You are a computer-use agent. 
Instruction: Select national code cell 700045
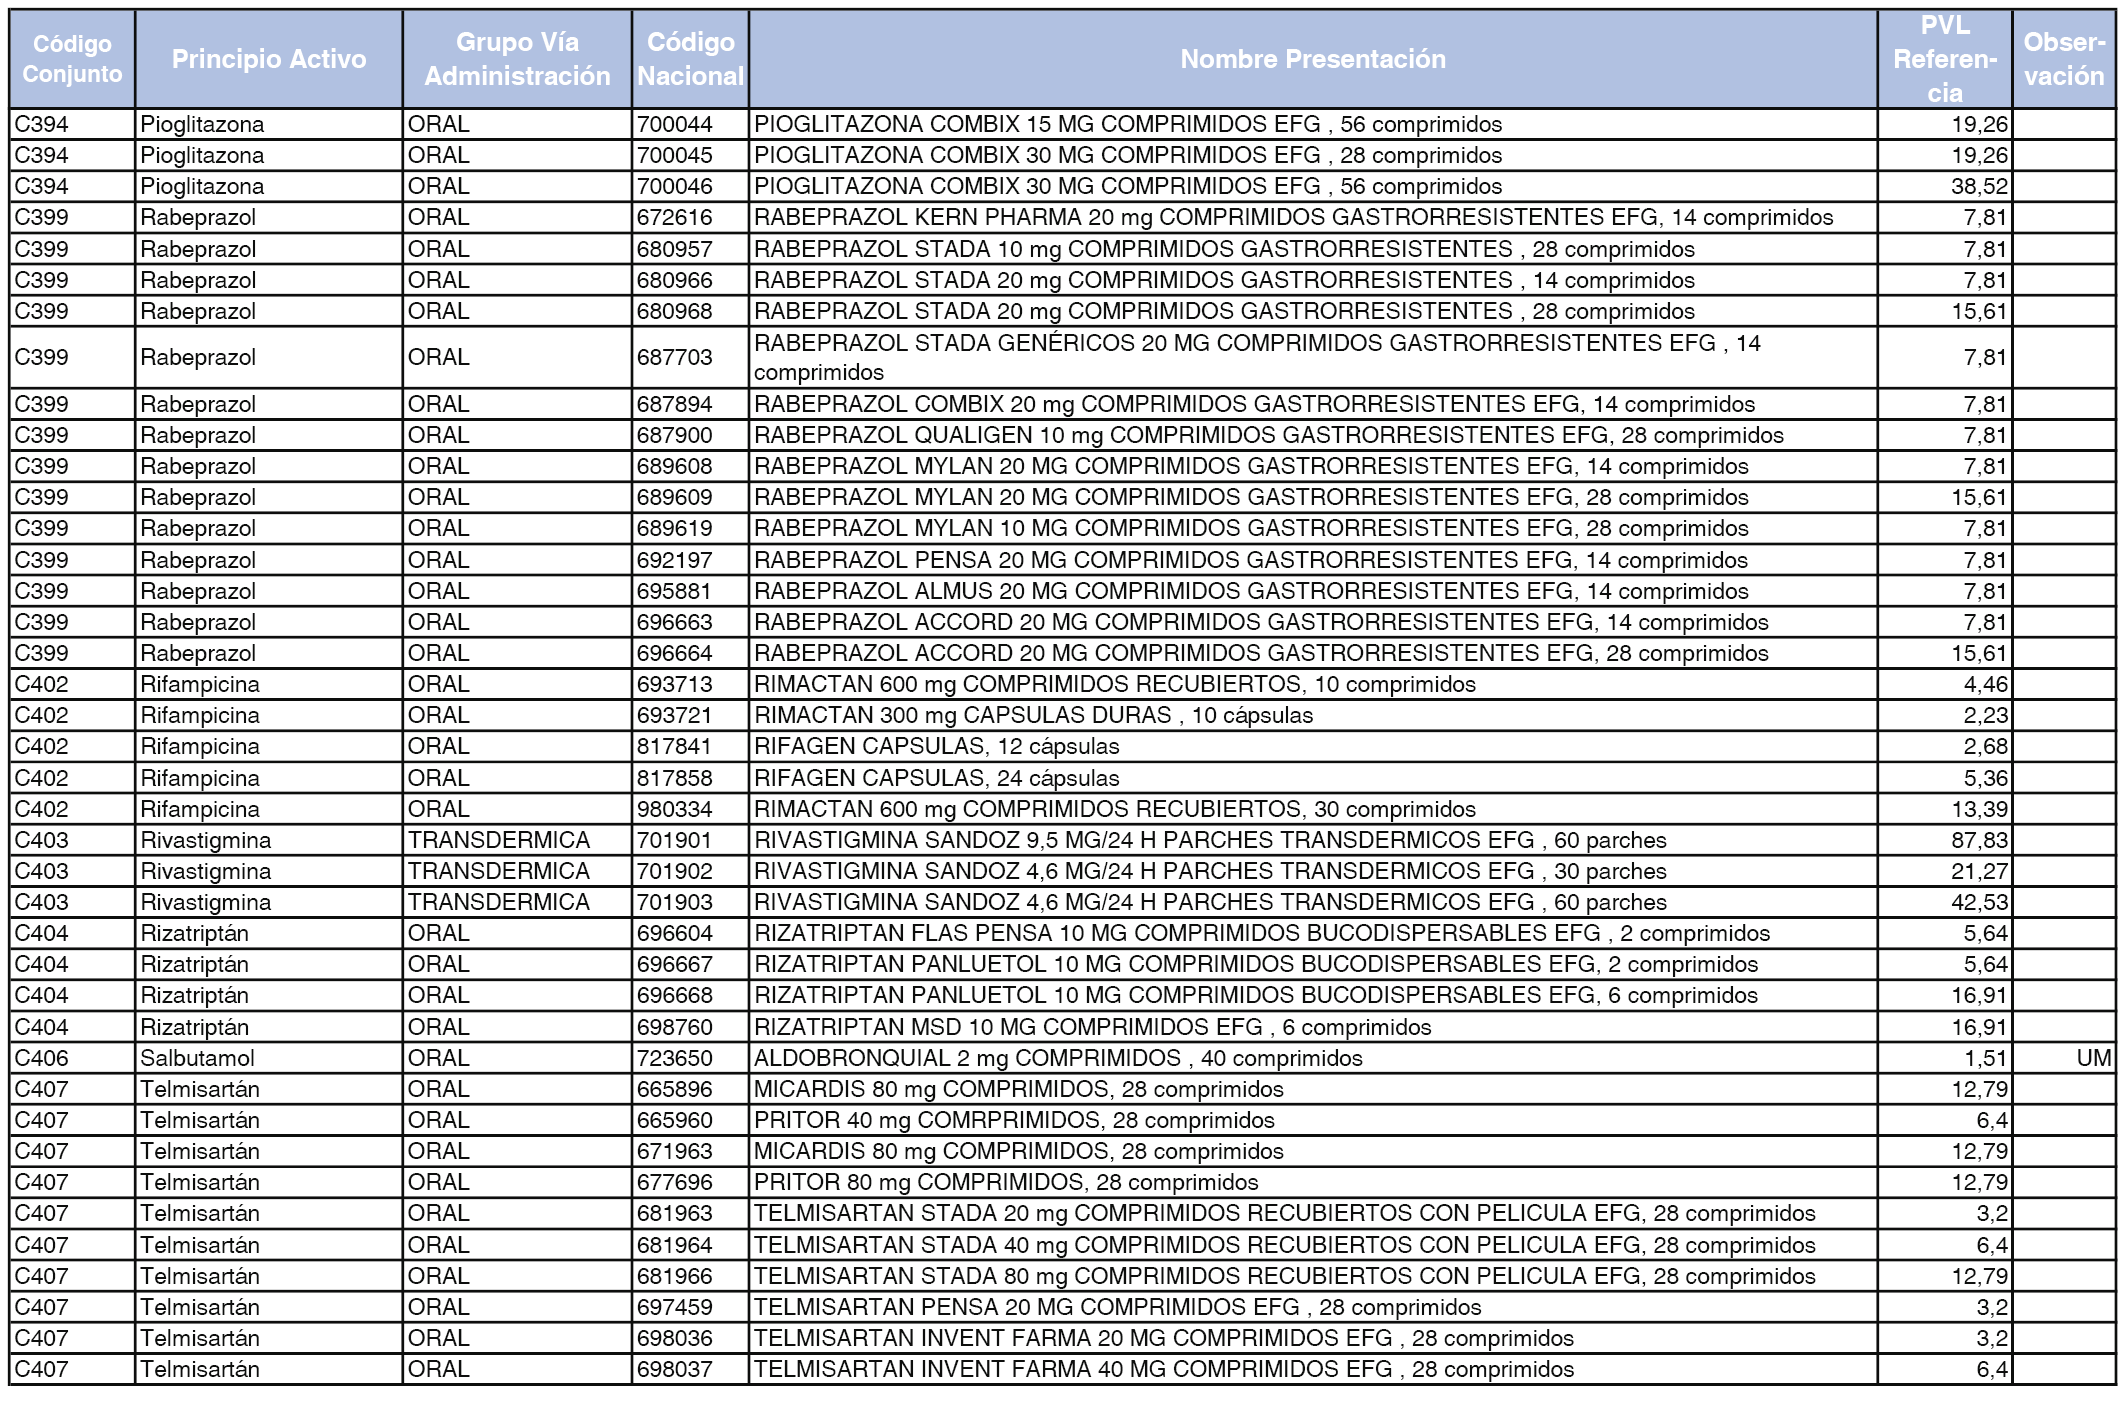coord(690,155)
